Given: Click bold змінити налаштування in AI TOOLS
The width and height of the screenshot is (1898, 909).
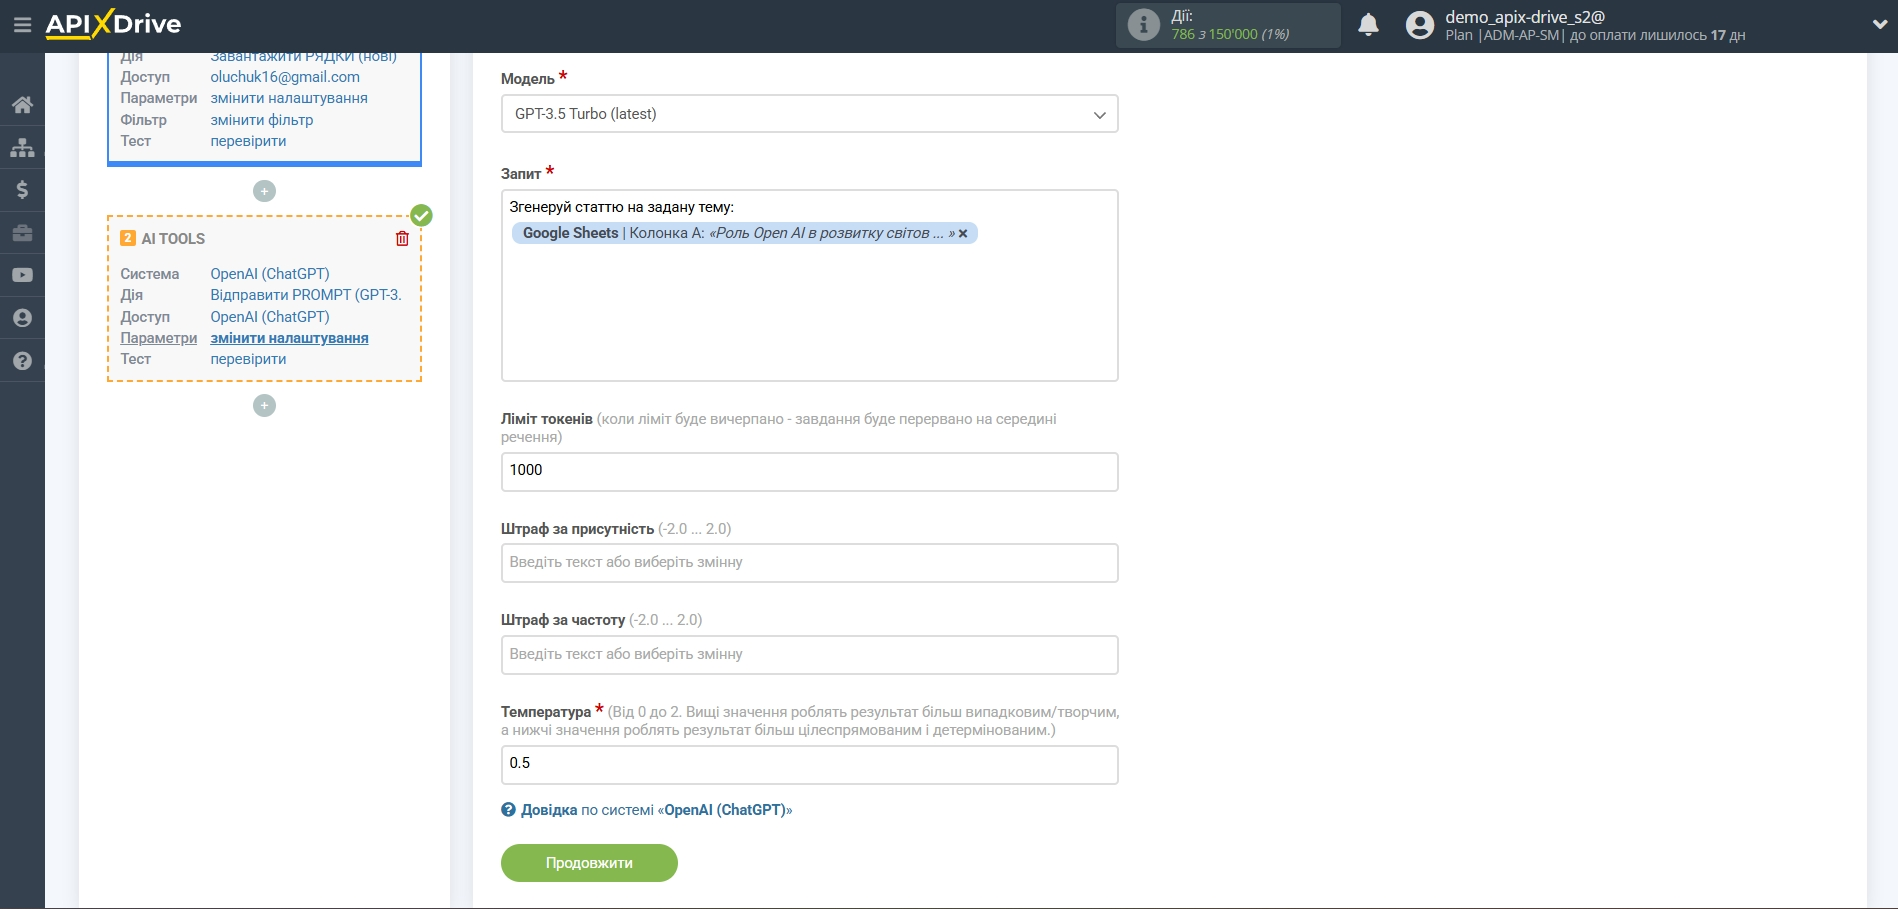Looking at the screenshot, I should tap(289, 338).
